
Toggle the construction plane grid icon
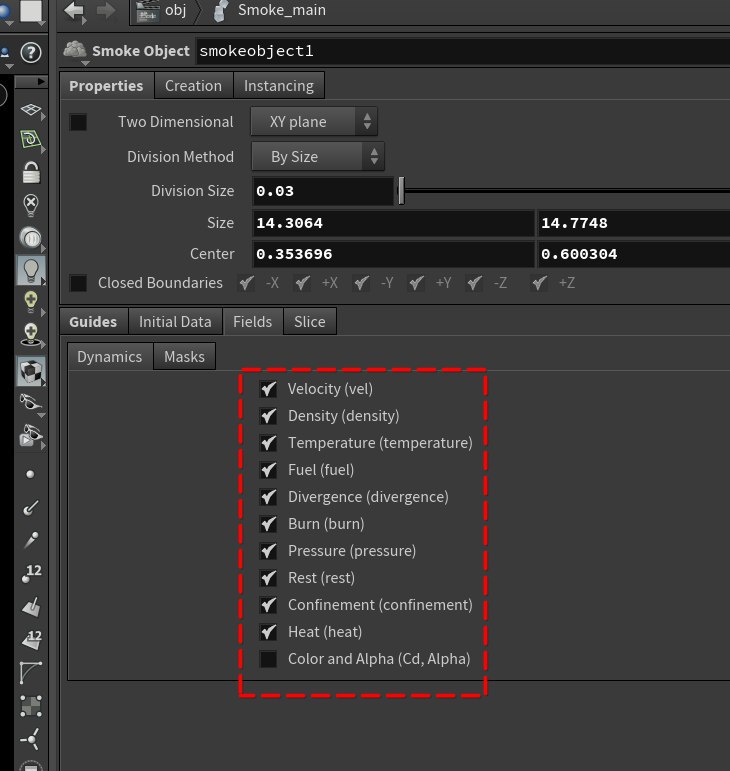click(x=31, y=110)
